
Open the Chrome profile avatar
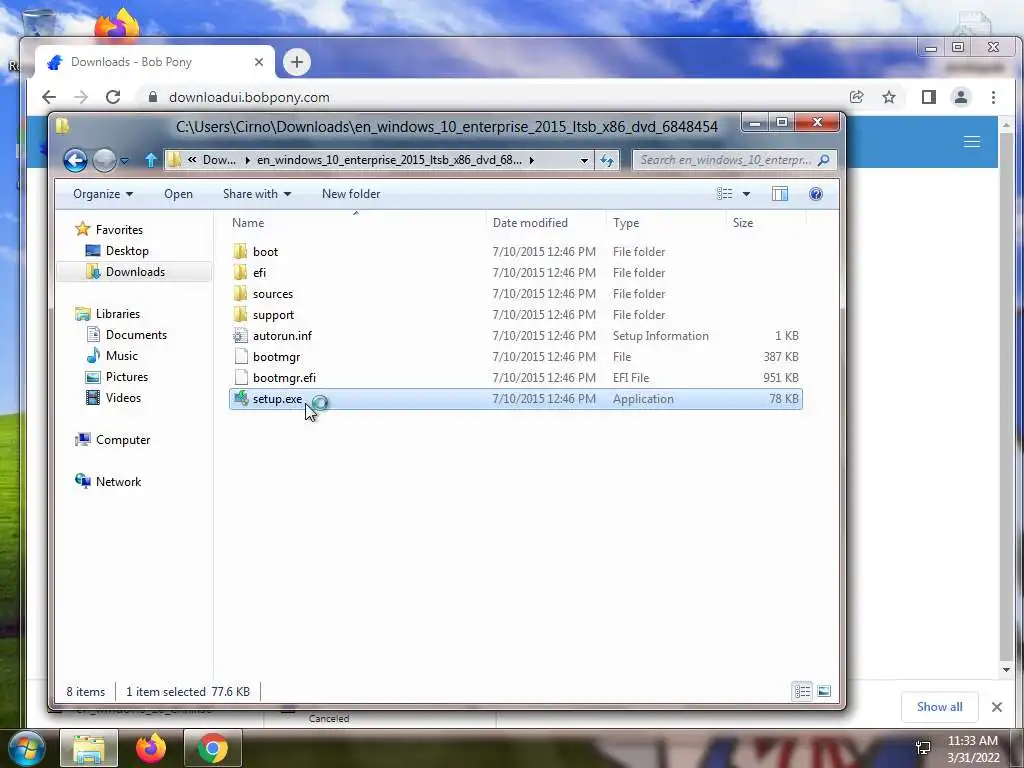[x=961, y=97]
